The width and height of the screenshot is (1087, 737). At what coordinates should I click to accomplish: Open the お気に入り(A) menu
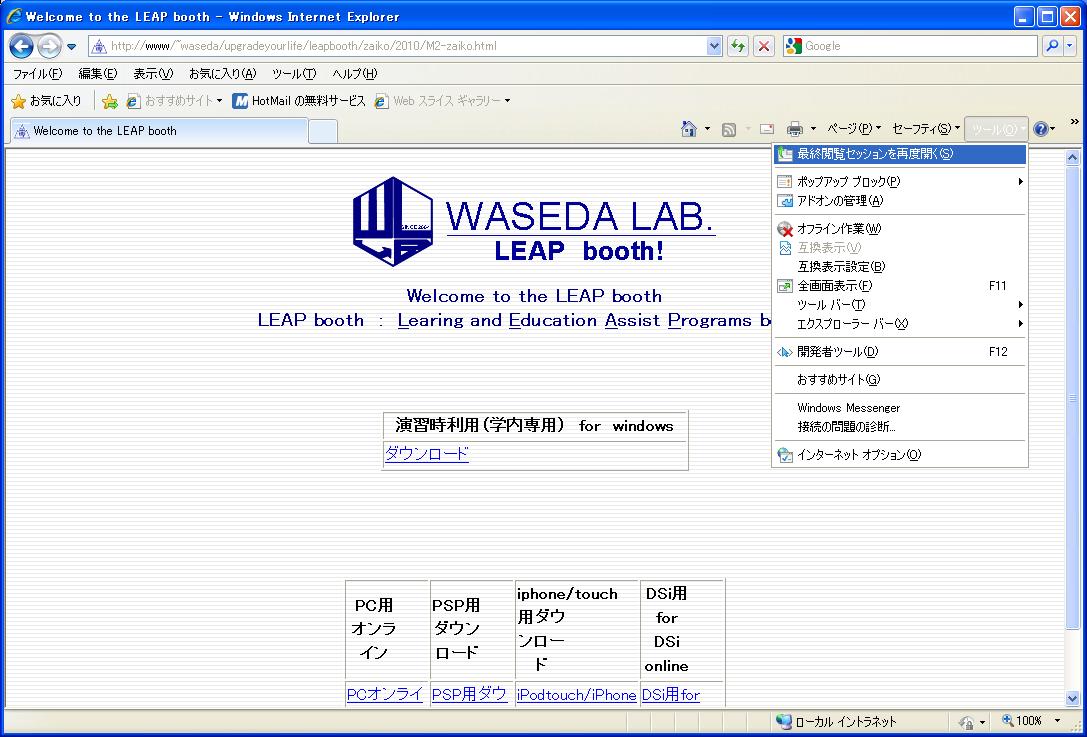223,73
